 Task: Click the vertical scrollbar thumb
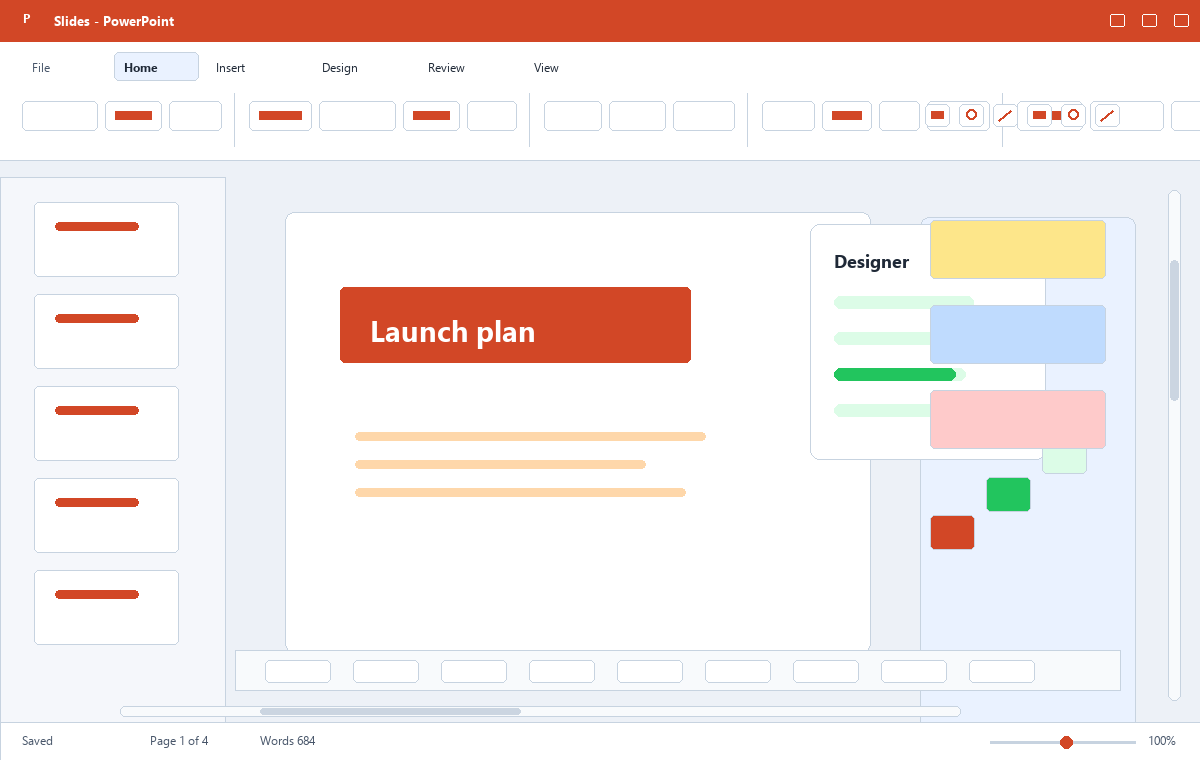pos(1174,330)
